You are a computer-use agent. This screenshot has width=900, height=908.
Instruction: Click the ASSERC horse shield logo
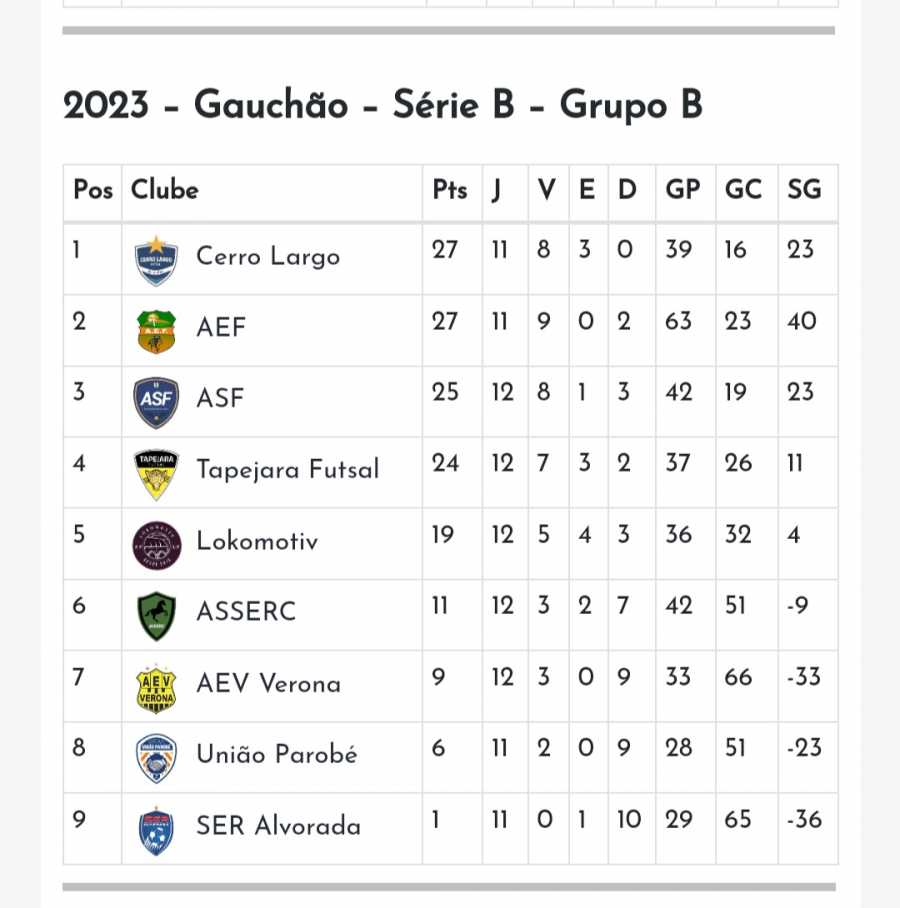[x=156, y=616]
